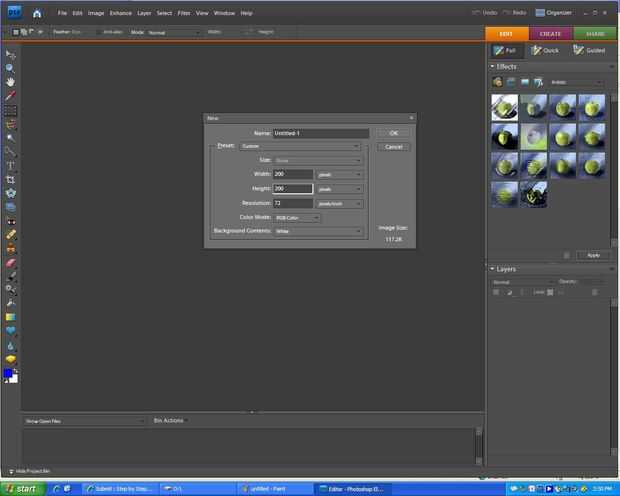Select the Clone Stamp tool
This screenshot has width=620, height=496.
click(11, 249)
